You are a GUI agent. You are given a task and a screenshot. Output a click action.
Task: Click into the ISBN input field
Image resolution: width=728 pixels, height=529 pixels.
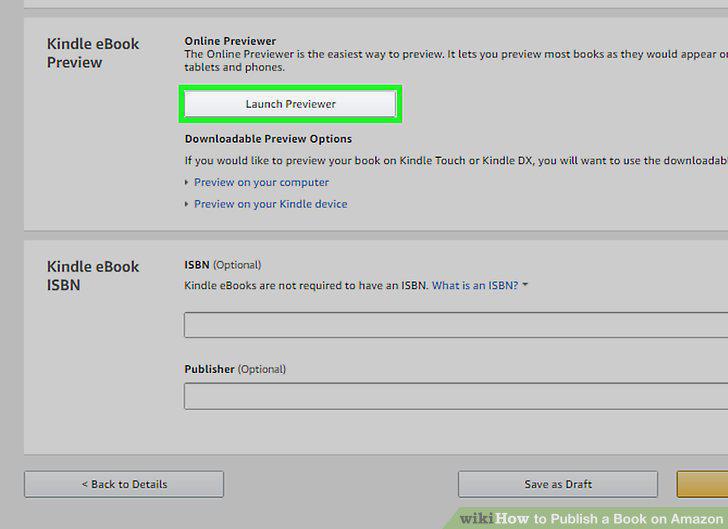[x=456, y=325]
